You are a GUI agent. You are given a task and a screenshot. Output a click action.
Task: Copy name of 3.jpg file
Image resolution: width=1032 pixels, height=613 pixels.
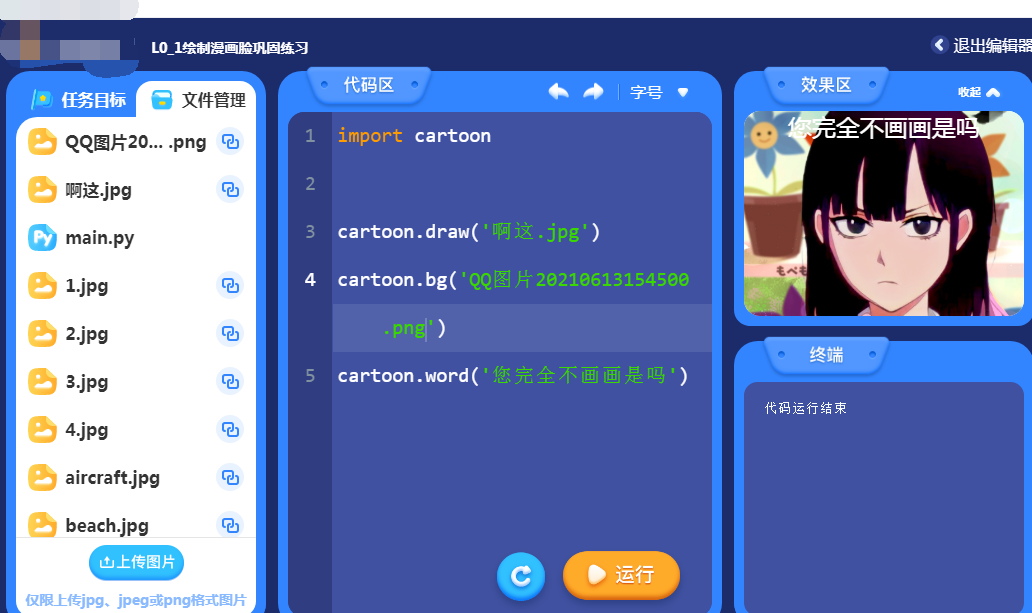click(x=230, y=382)
